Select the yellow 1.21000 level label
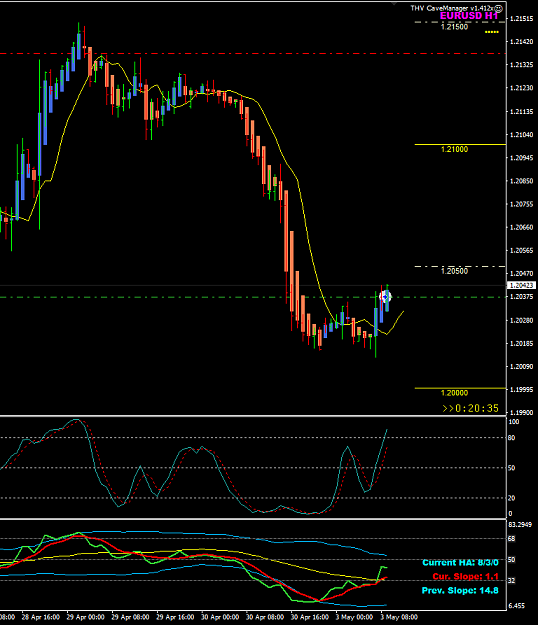This screenshot has width=538, height=625. click(454, 149)
